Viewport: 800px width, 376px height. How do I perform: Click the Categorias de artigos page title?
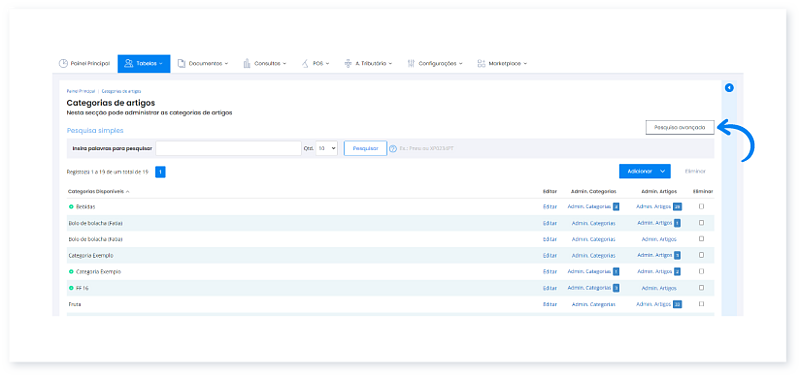coord(111,103)
